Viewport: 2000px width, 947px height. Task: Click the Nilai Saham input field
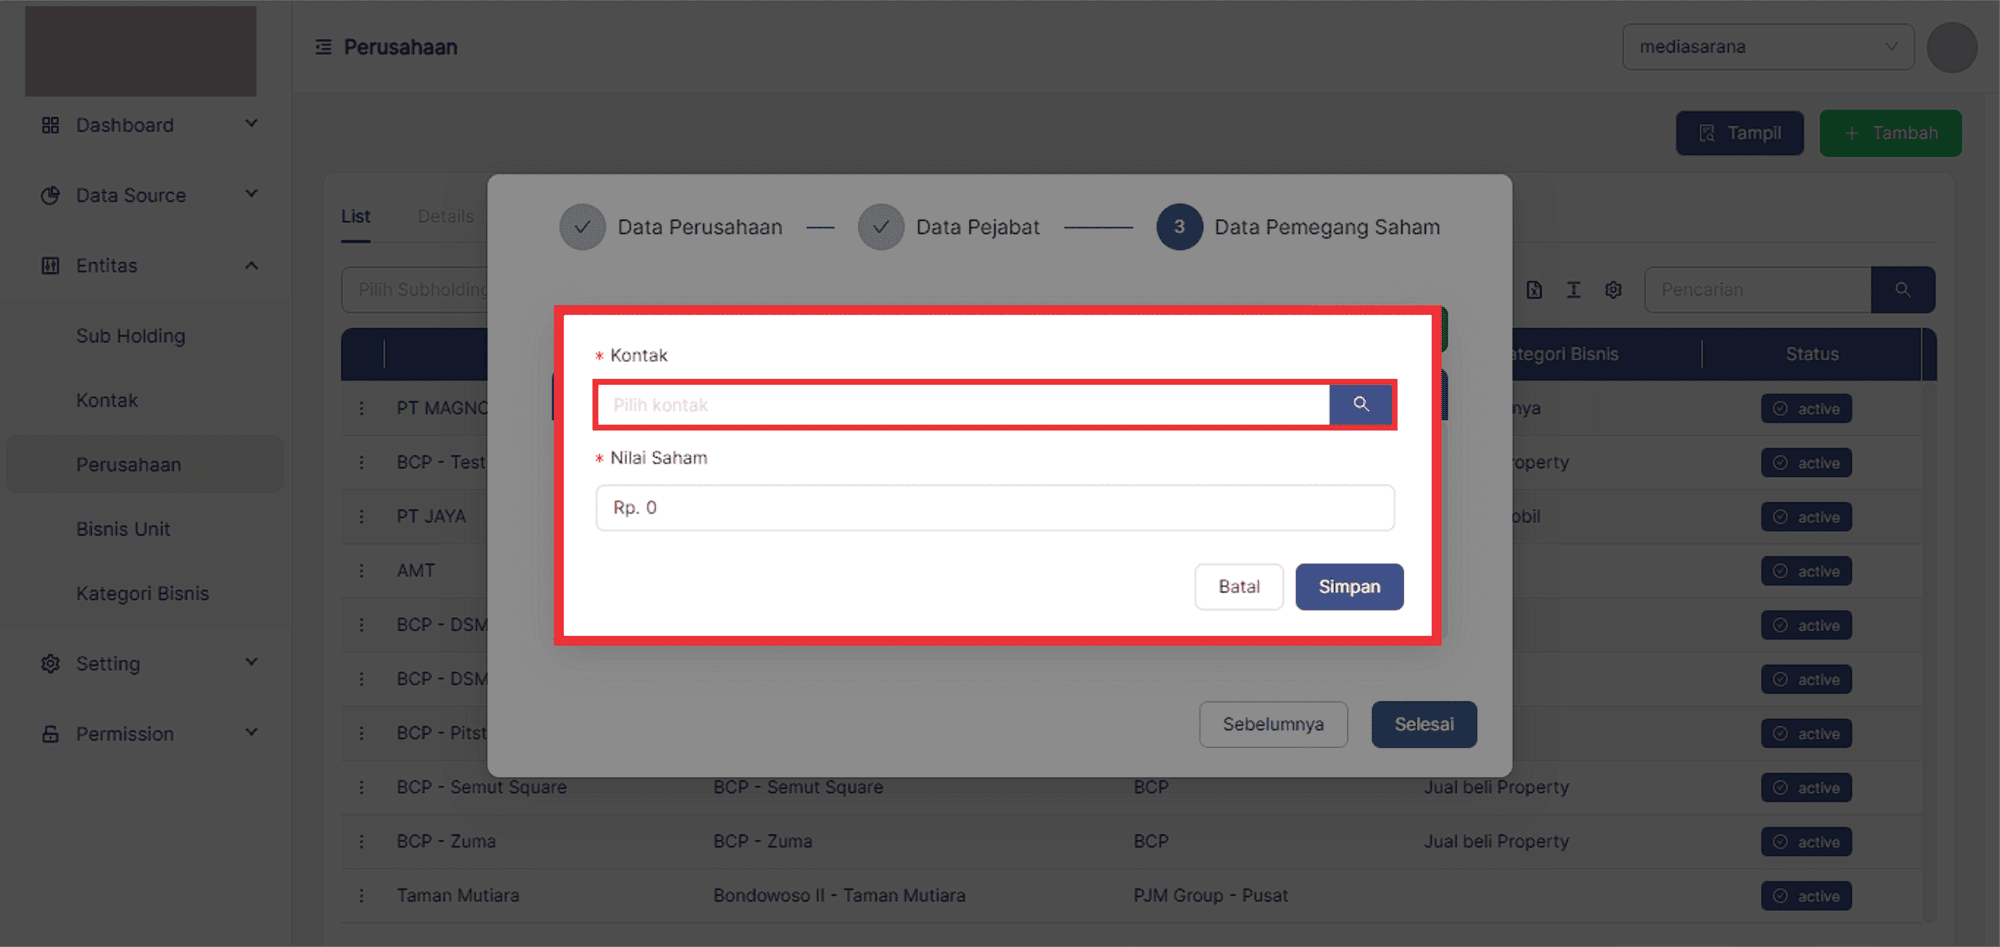click(995, 508)
